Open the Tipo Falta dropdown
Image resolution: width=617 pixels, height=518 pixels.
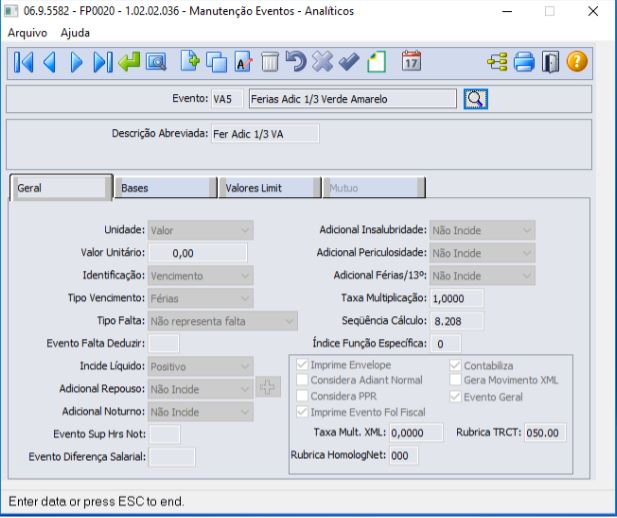click(x=223, y=321)
